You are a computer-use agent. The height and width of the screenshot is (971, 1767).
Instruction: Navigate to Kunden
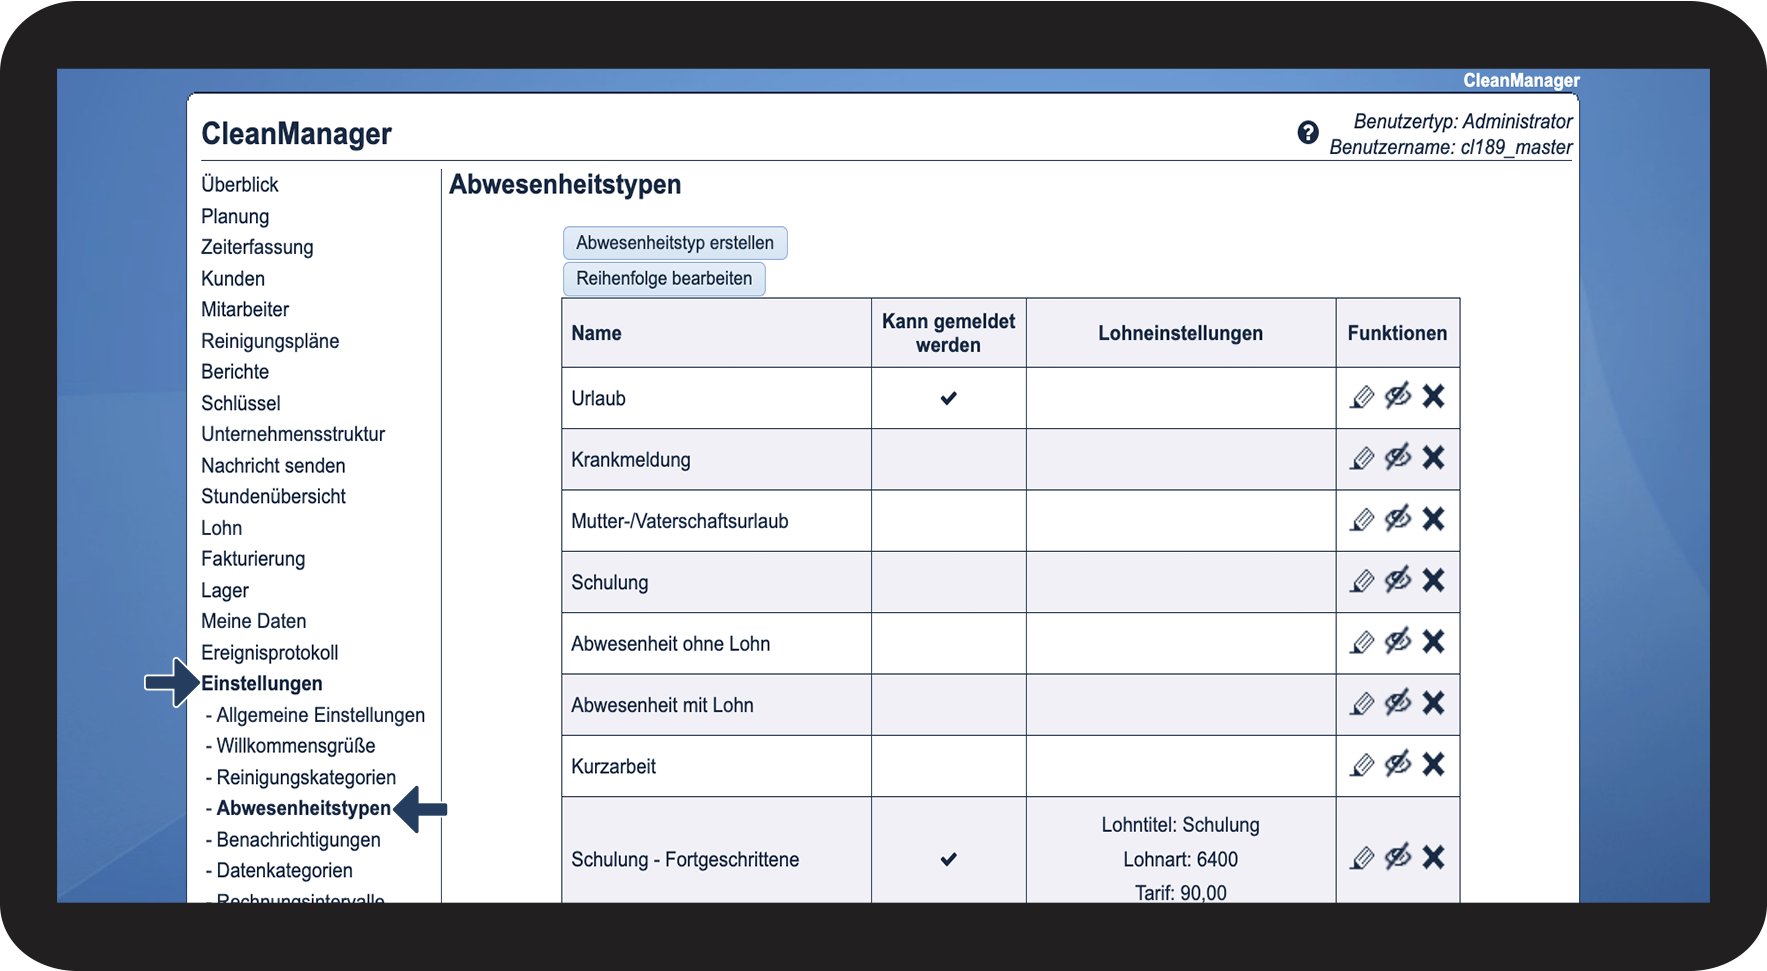[x=233, y=279]
